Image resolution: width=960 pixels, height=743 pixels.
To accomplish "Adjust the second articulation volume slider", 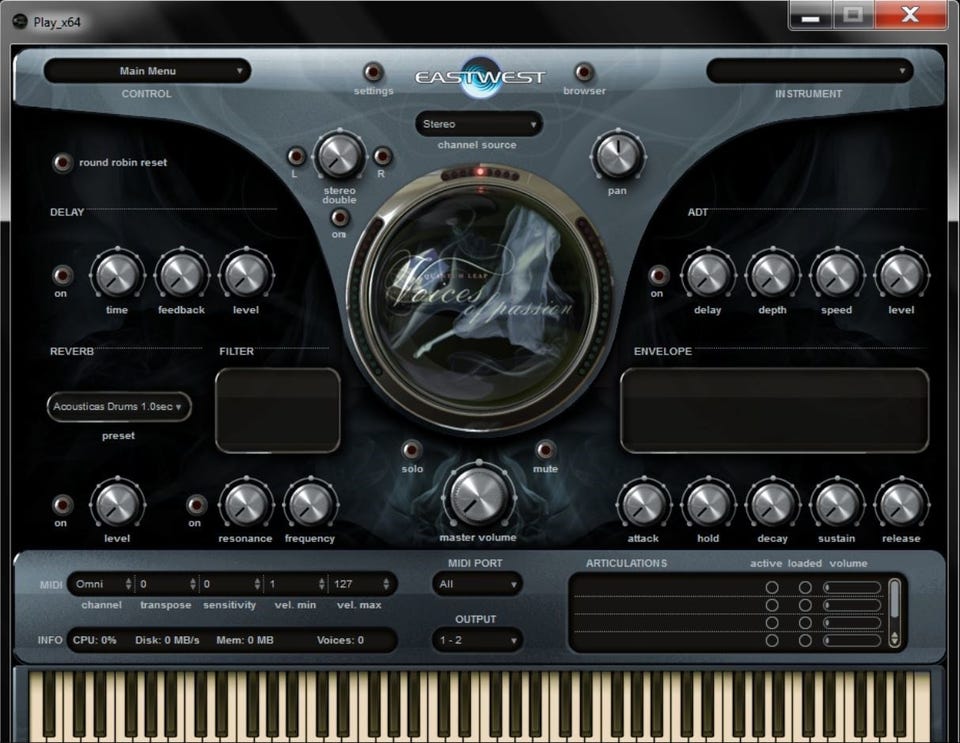I will tap(852, 605).
